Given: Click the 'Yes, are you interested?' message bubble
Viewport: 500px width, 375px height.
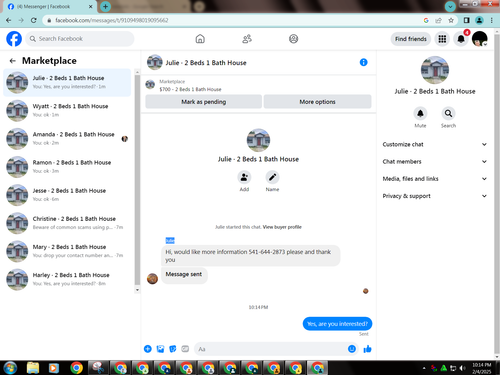Looking at the screenshot, I should (337, 324).
